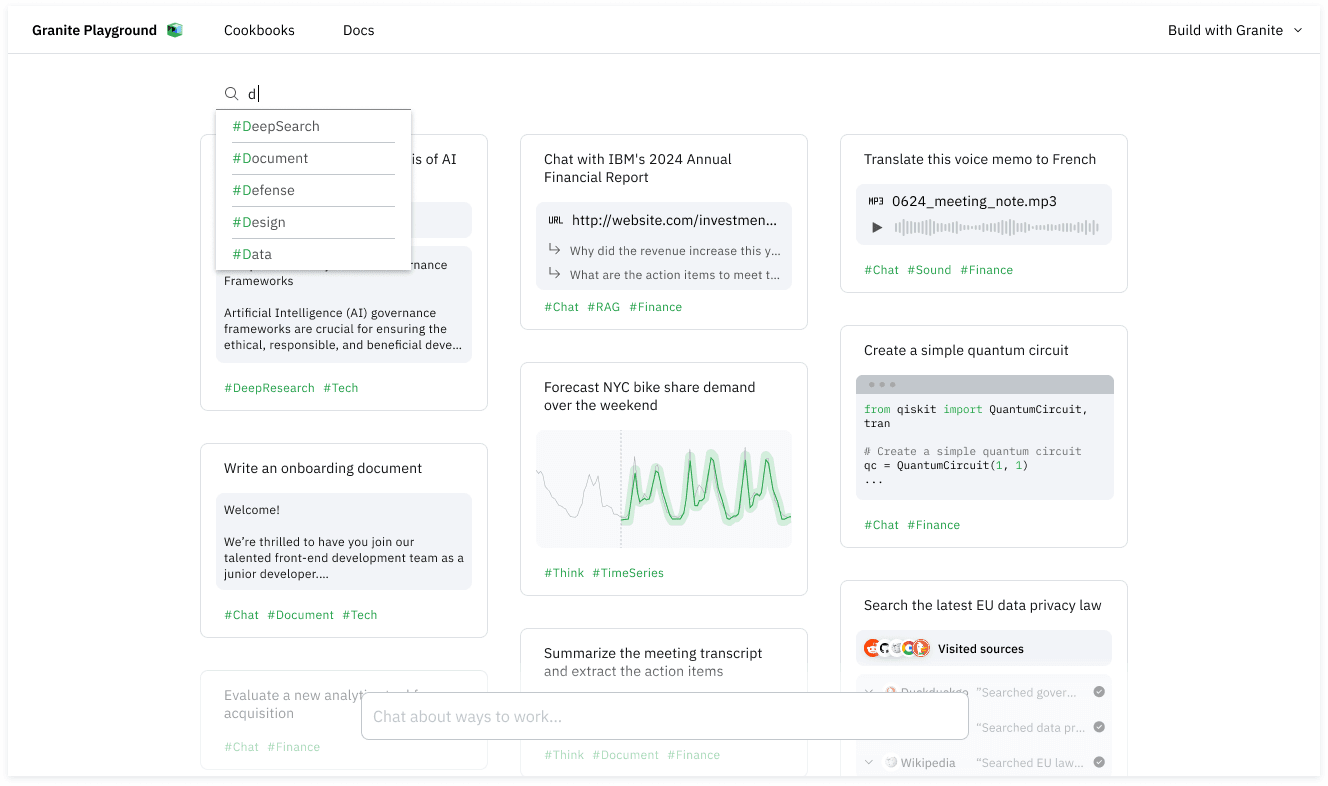Viewport: 1328px width, 786px height.
Task: Collapse the Wikipedia source row chevron
Action: [x=869, y=763]
